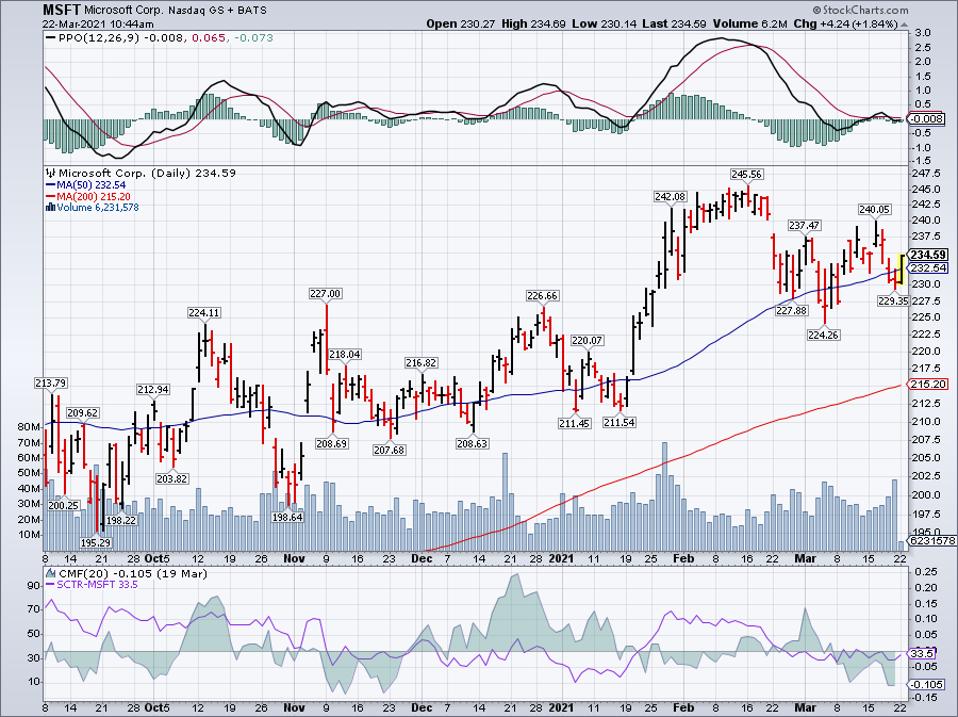Click the Nov label on the date axis
Viewport: 958px width, 717px height.
coord(293,559)
